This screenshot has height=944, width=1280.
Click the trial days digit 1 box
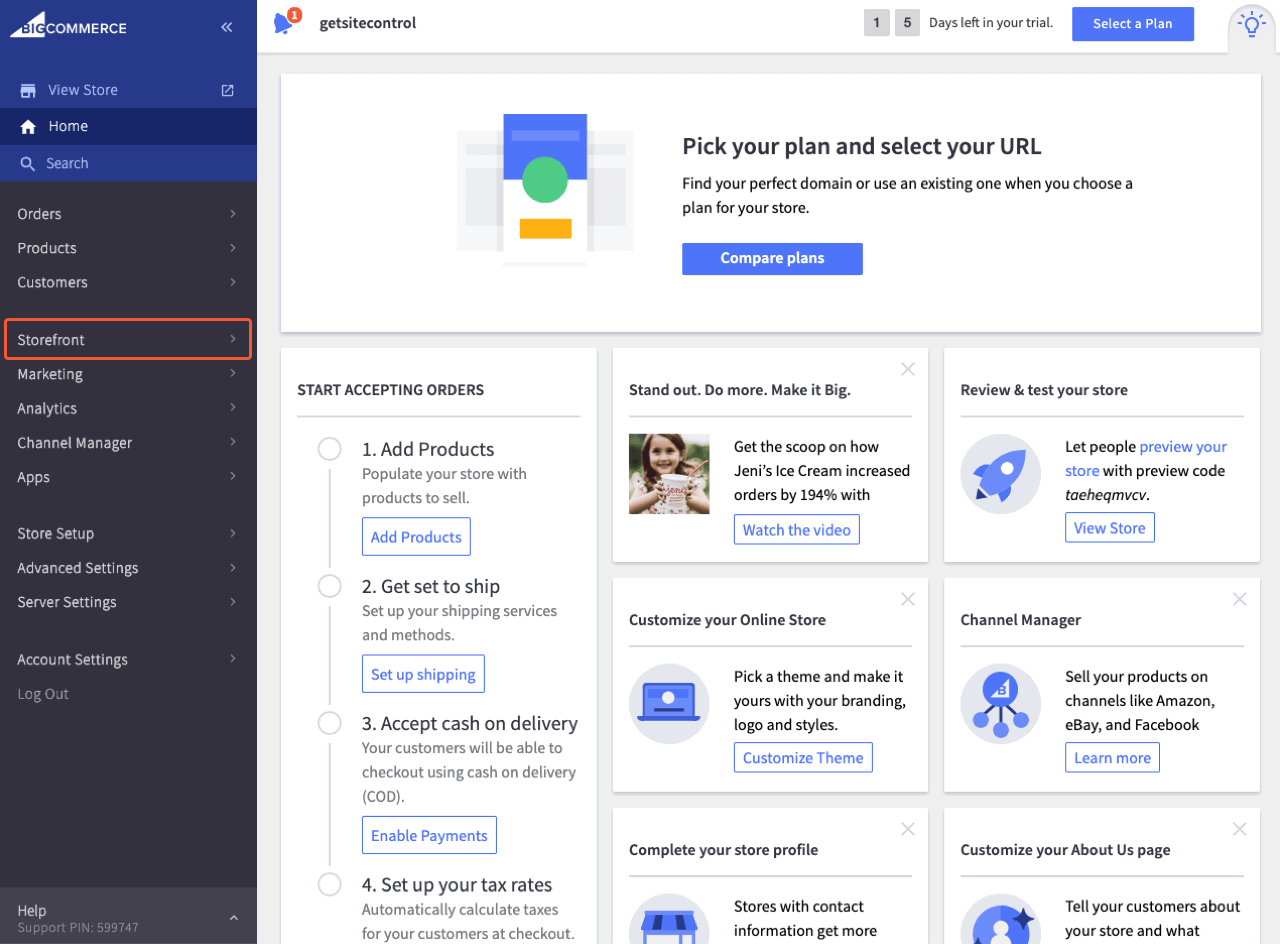(876, 23)
